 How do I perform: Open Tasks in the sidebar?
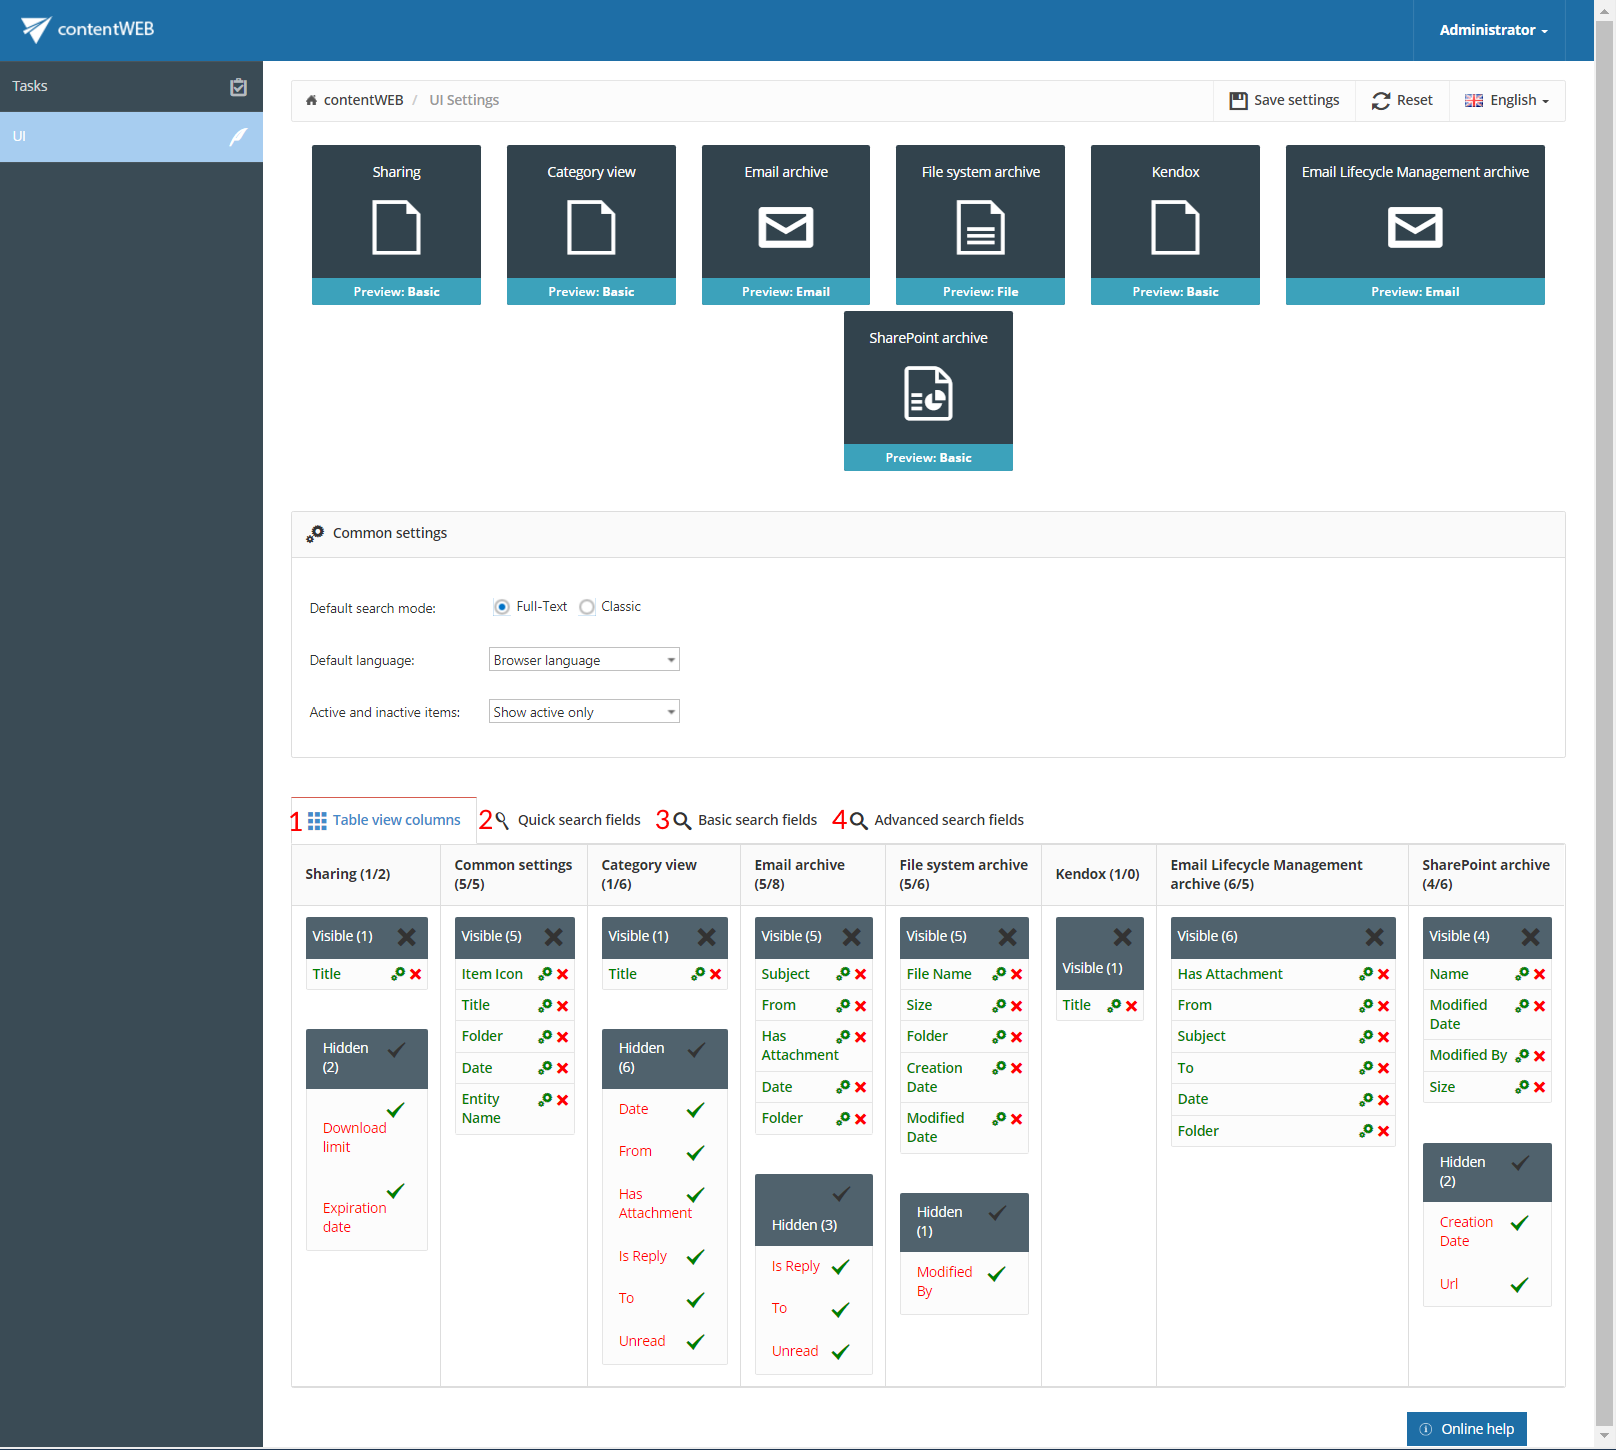(131, 87)
